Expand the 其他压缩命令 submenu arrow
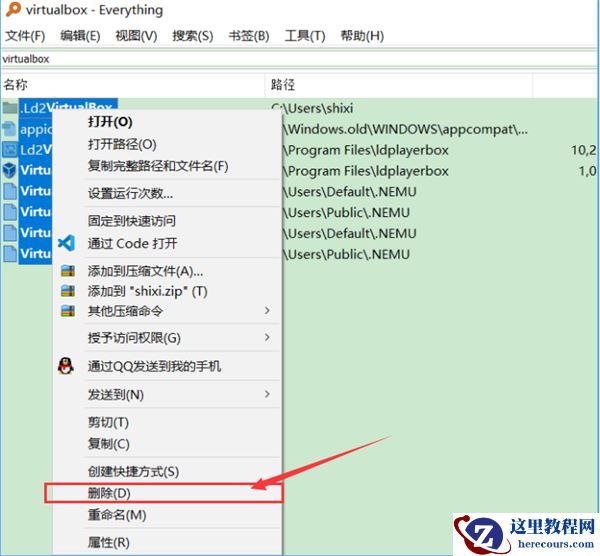This screenshot has height=556, width=600. coord(267,311)
